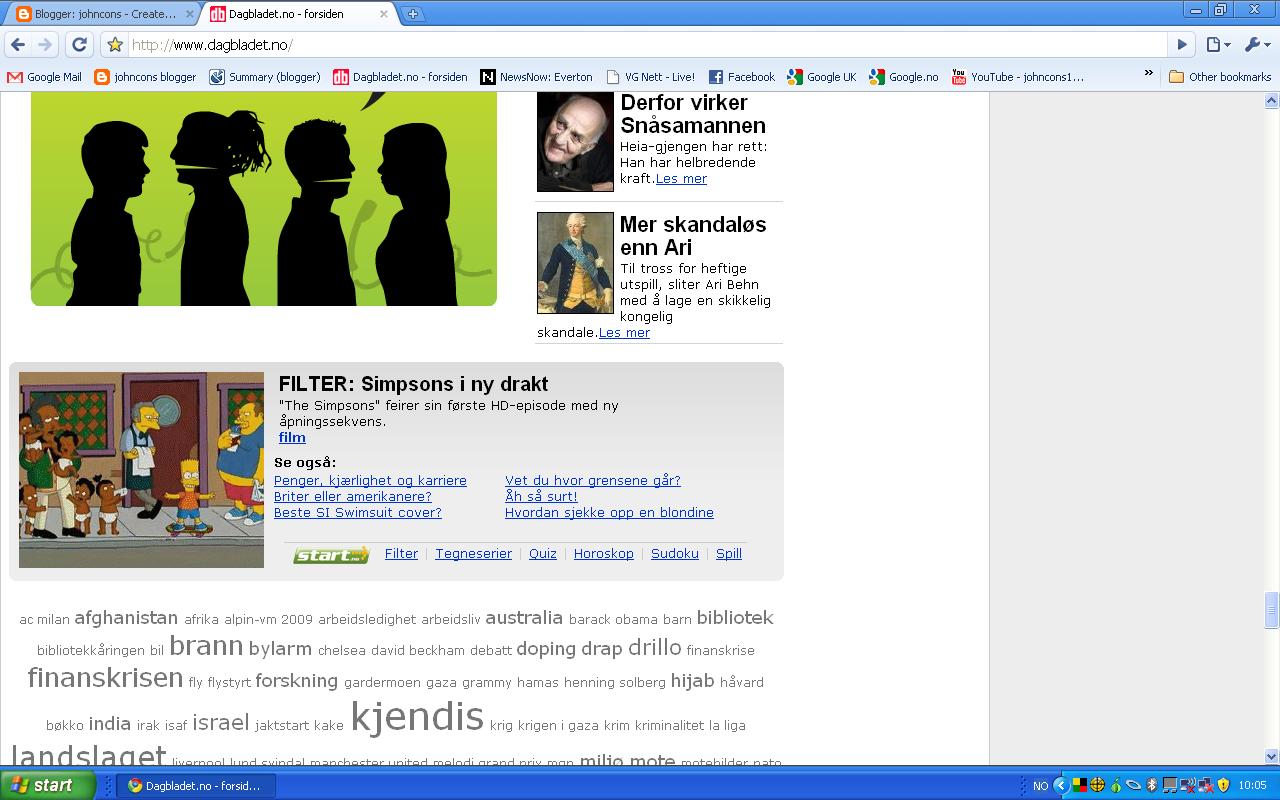The height and width of the screenshot is (800, 1280).
Task: Click the Snåsamannen portrait photo
Action: [575, 141]
